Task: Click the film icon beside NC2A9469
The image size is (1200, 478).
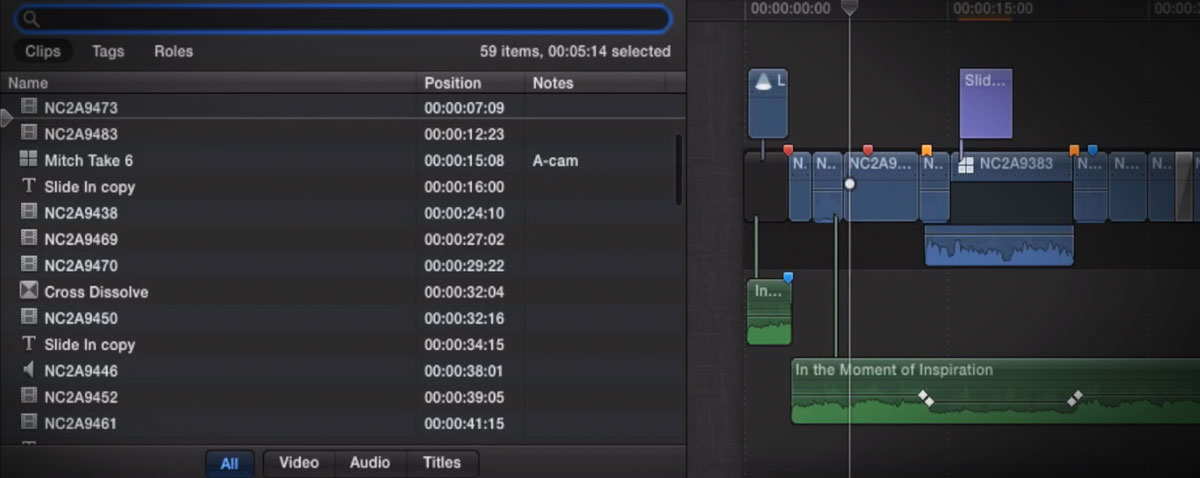Action: (x=29, y=238)
